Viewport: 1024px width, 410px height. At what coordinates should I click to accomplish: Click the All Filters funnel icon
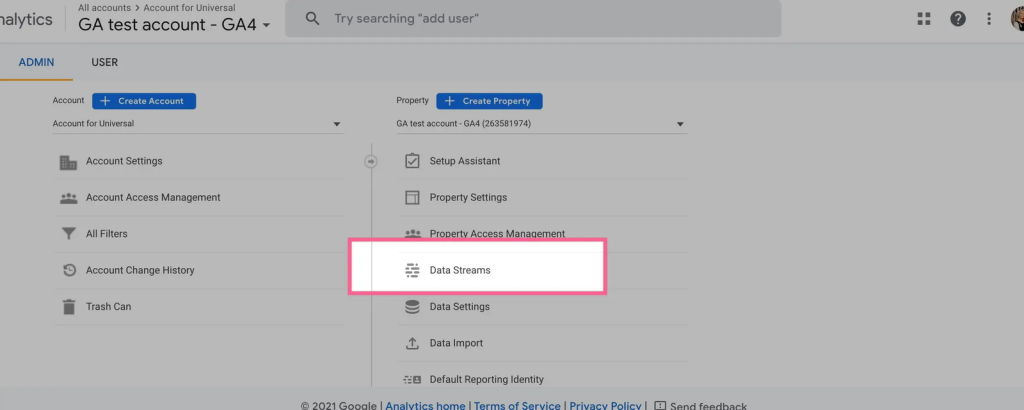(x=69, y=234)
